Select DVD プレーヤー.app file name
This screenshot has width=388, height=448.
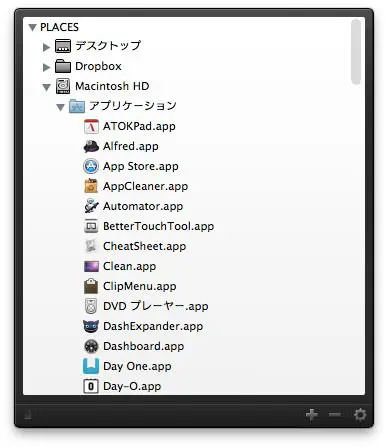pos(156,307)
